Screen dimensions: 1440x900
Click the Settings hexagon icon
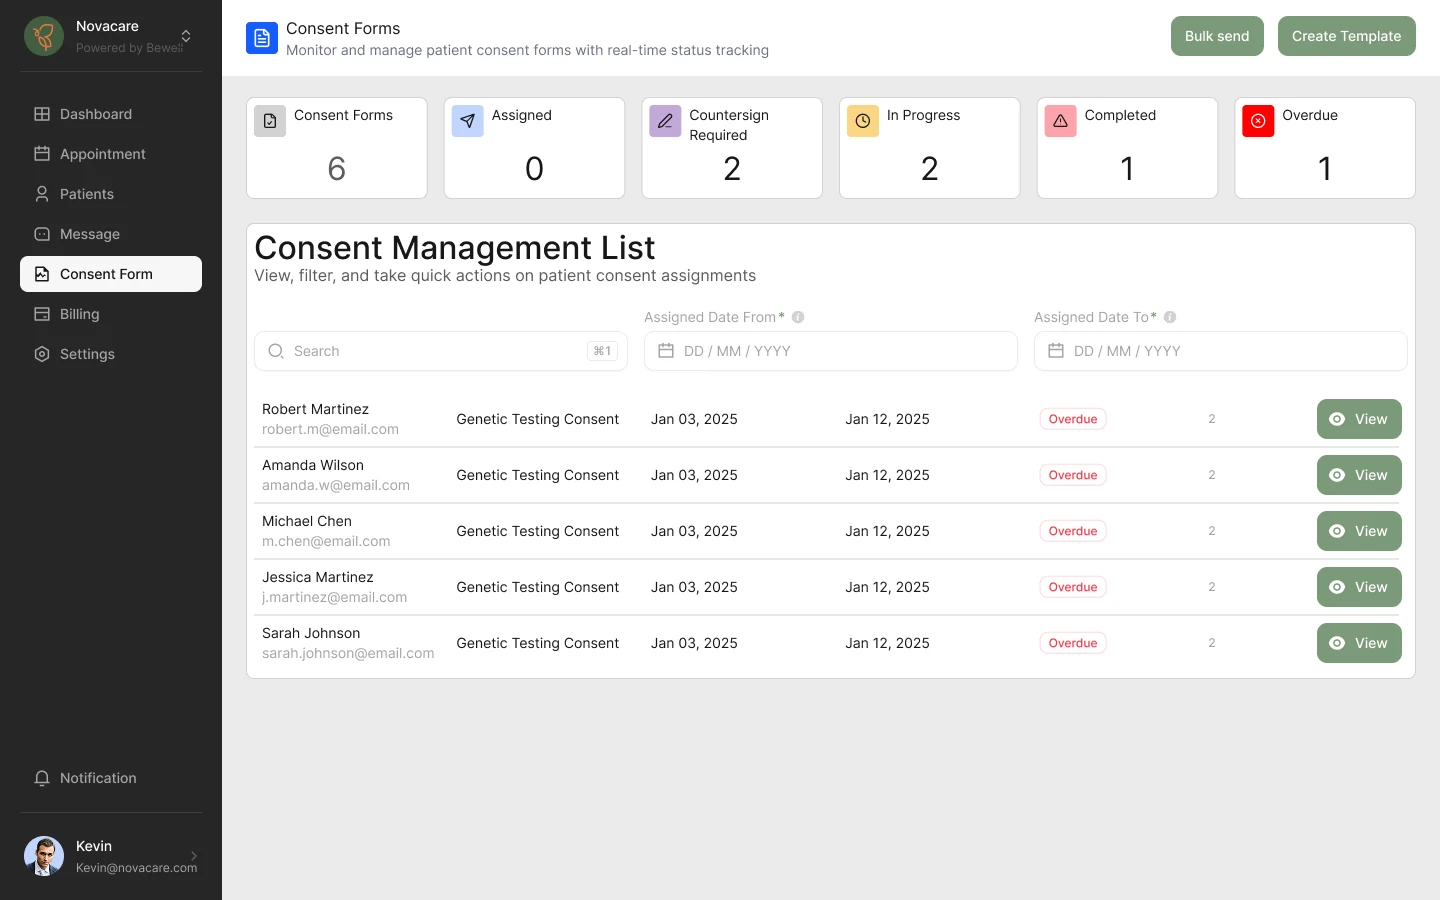pos(42,354)
